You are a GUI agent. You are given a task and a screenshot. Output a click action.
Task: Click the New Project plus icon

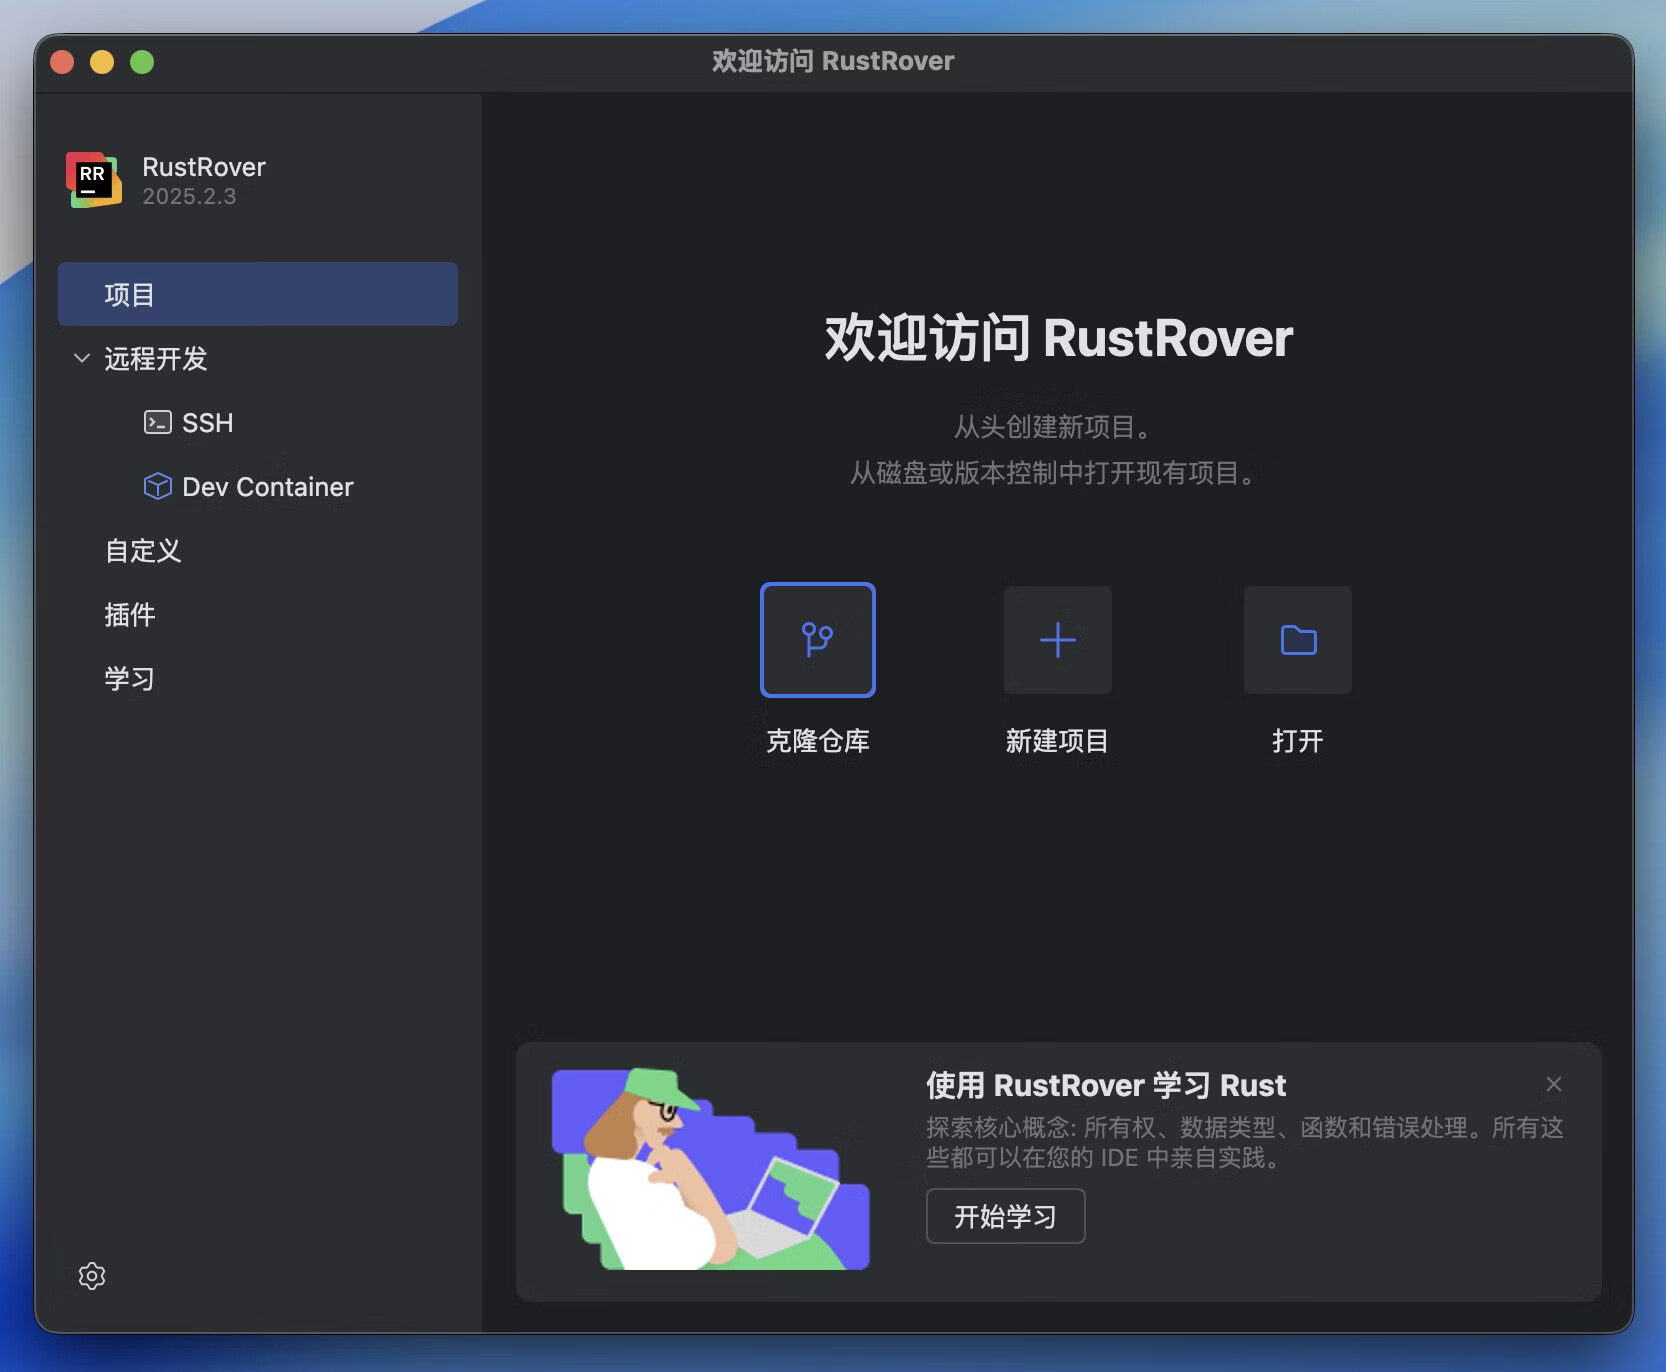[1056, 640]
